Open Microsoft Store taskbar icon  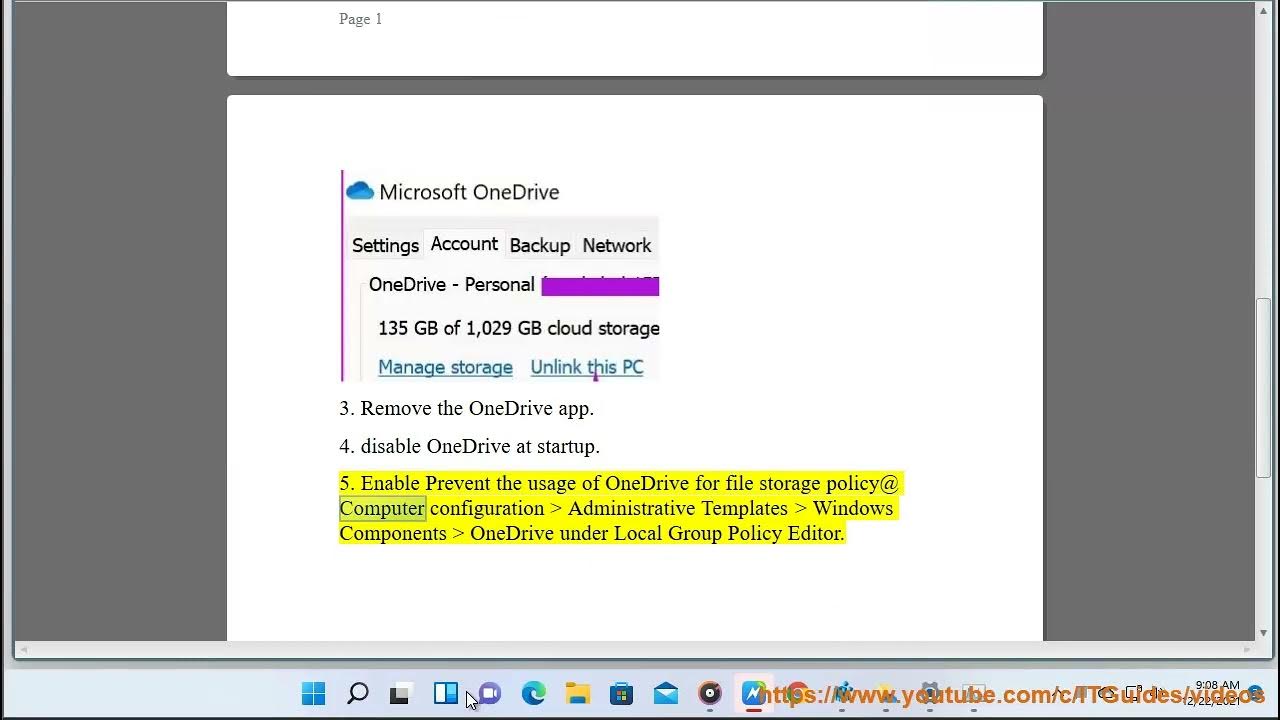tap(621, 693)
